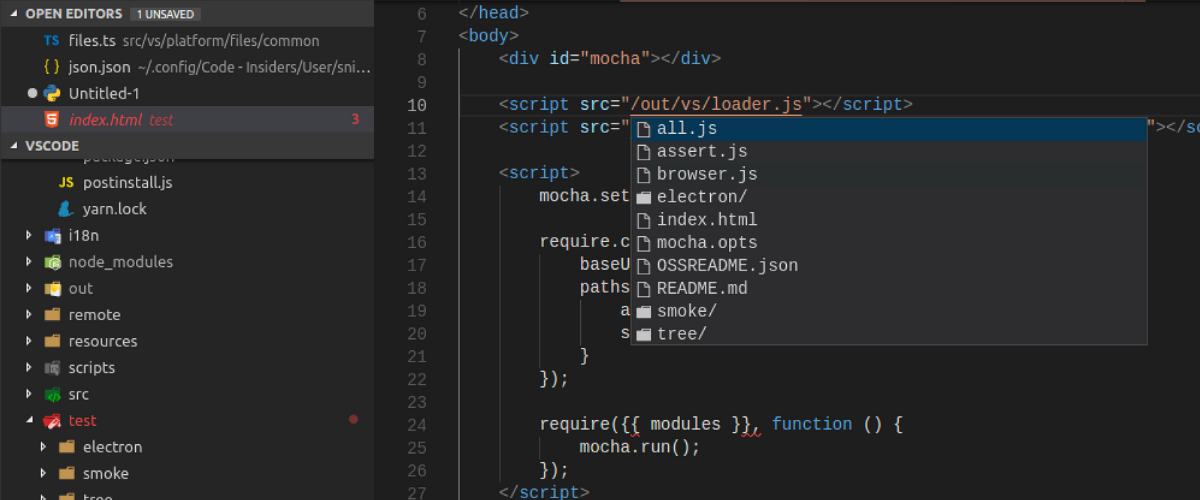Screen dimensions: 1200x500
Task: Open files.ts in Open Editors
Action: click(x=187, y=41)
